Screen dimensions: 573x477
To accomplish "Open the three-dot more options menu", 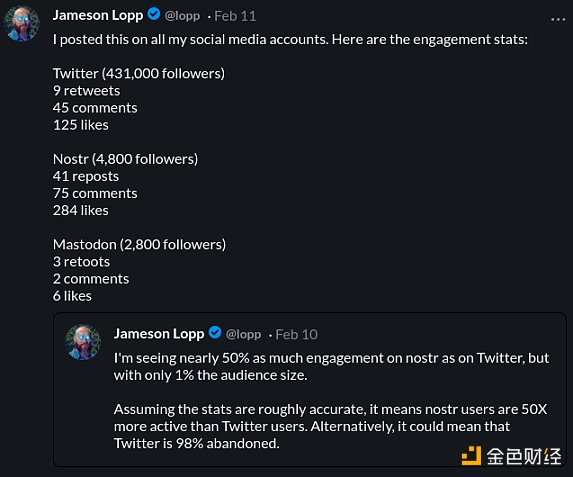I will (558, 19).
